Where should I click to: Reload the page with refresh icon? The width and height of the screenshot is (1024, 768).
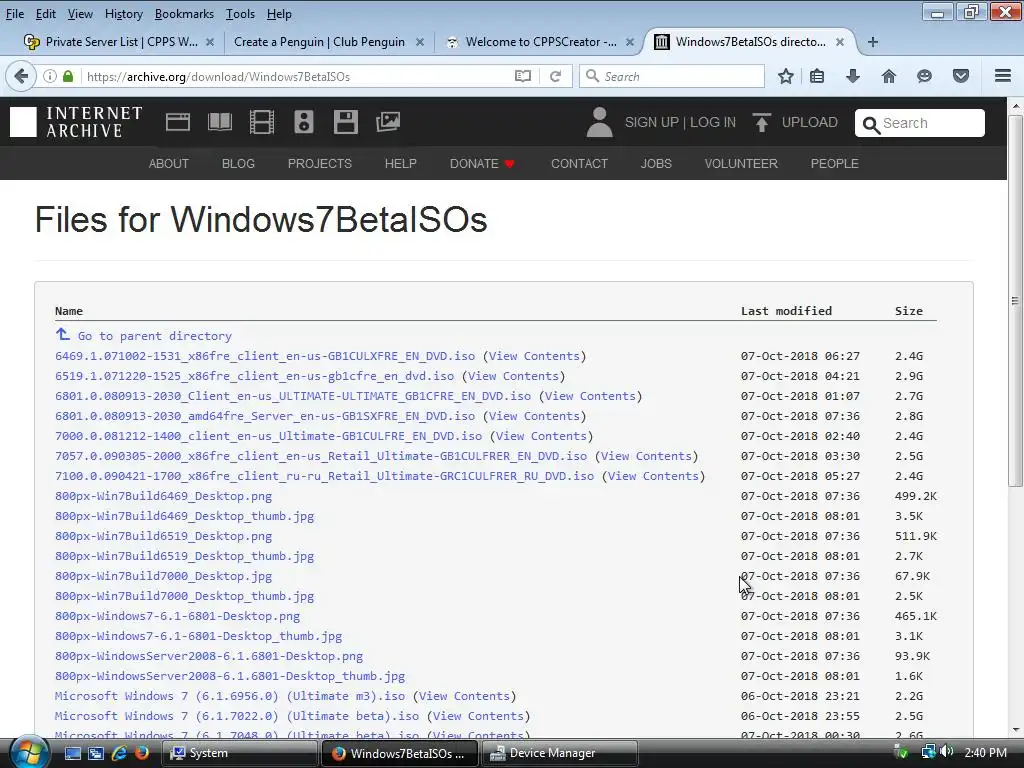[556, 76]
